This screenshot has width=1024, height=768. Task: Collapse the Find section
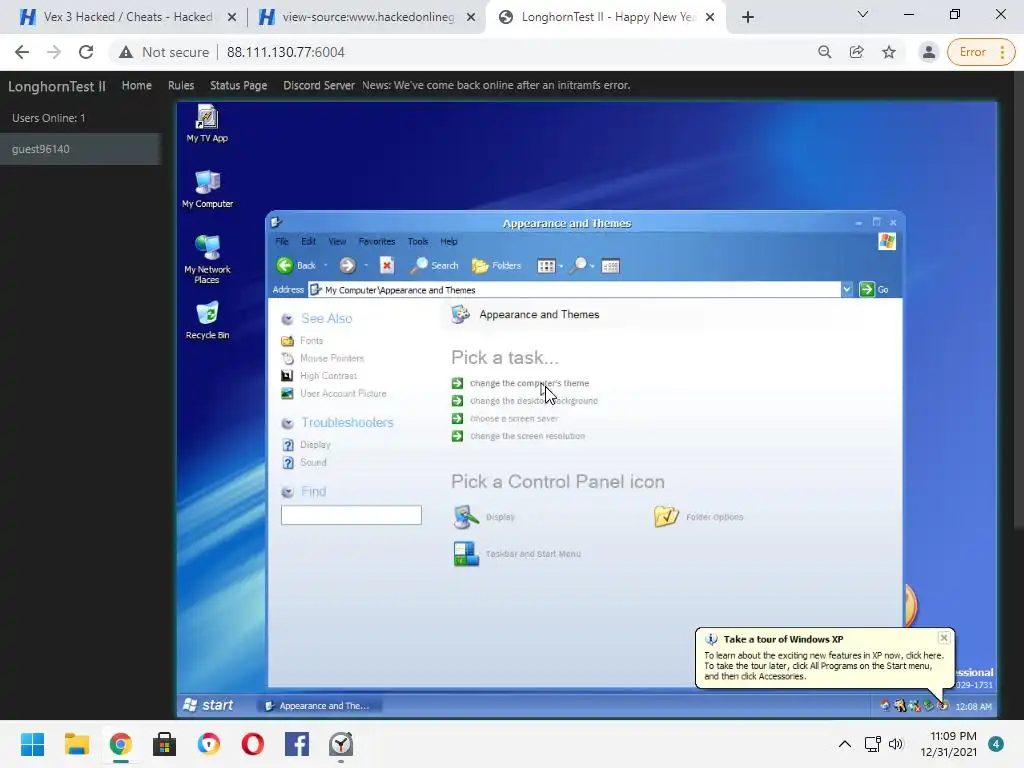pos(287,492)
